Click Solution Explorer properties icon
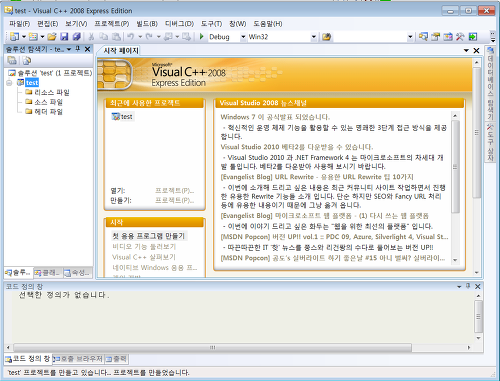 (12, 60)
